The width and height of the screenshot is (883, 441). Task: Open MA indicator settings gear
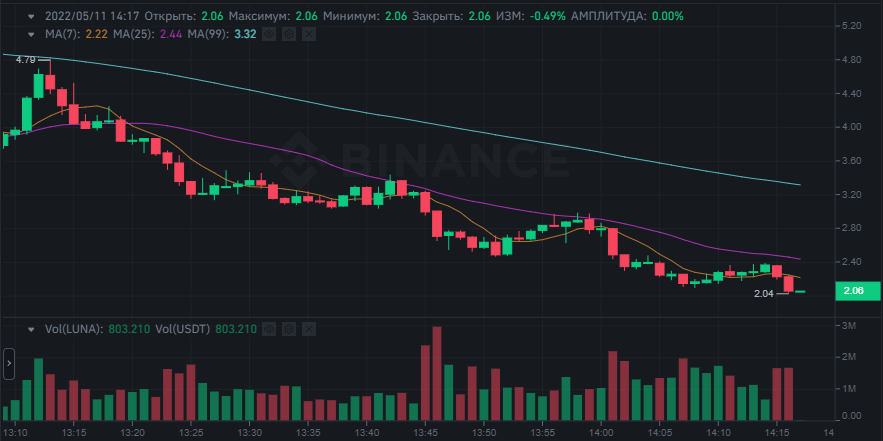(x=288, y=34)
